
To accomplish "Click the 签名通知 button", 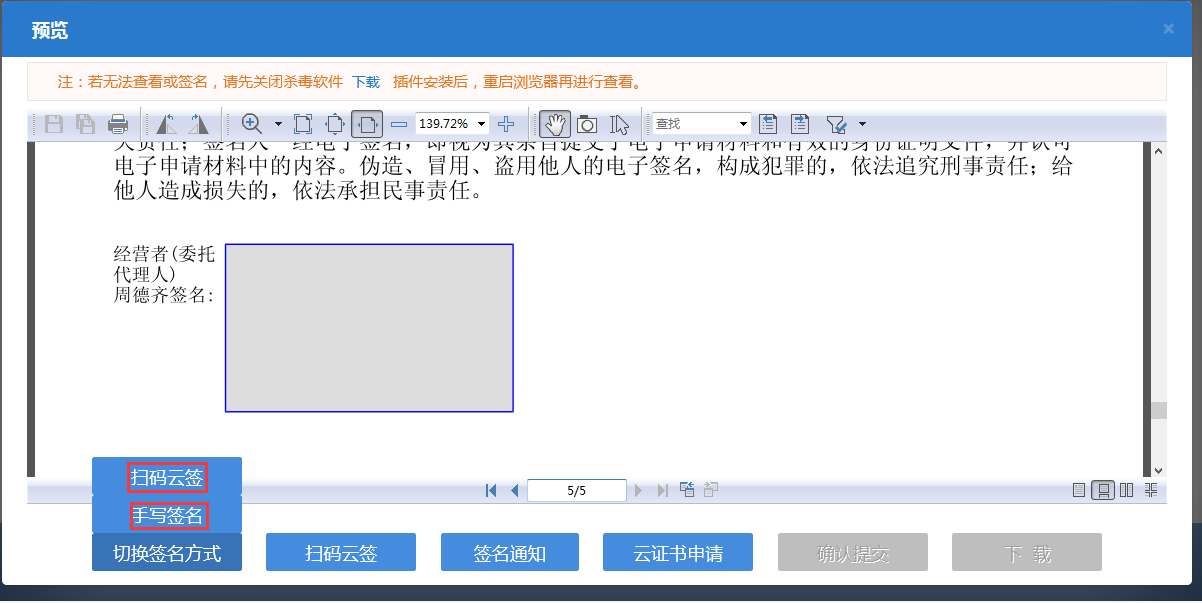I will point(509,551).
